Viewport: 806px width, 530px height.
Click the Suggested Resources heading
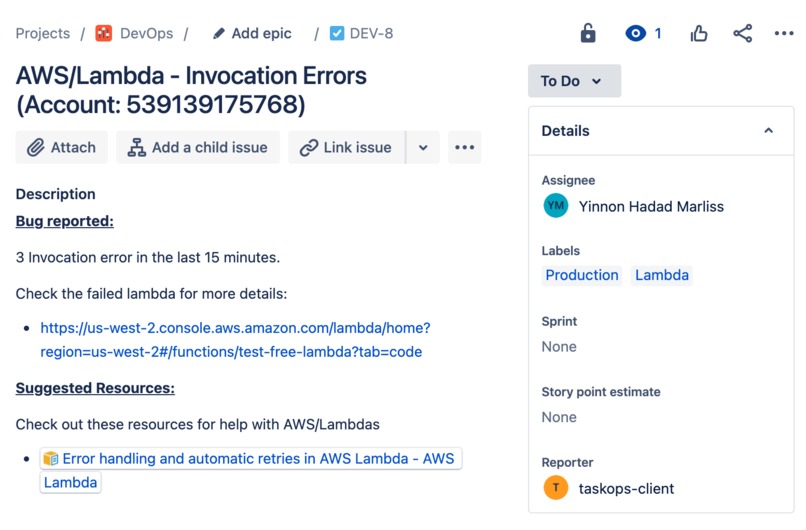95,388
